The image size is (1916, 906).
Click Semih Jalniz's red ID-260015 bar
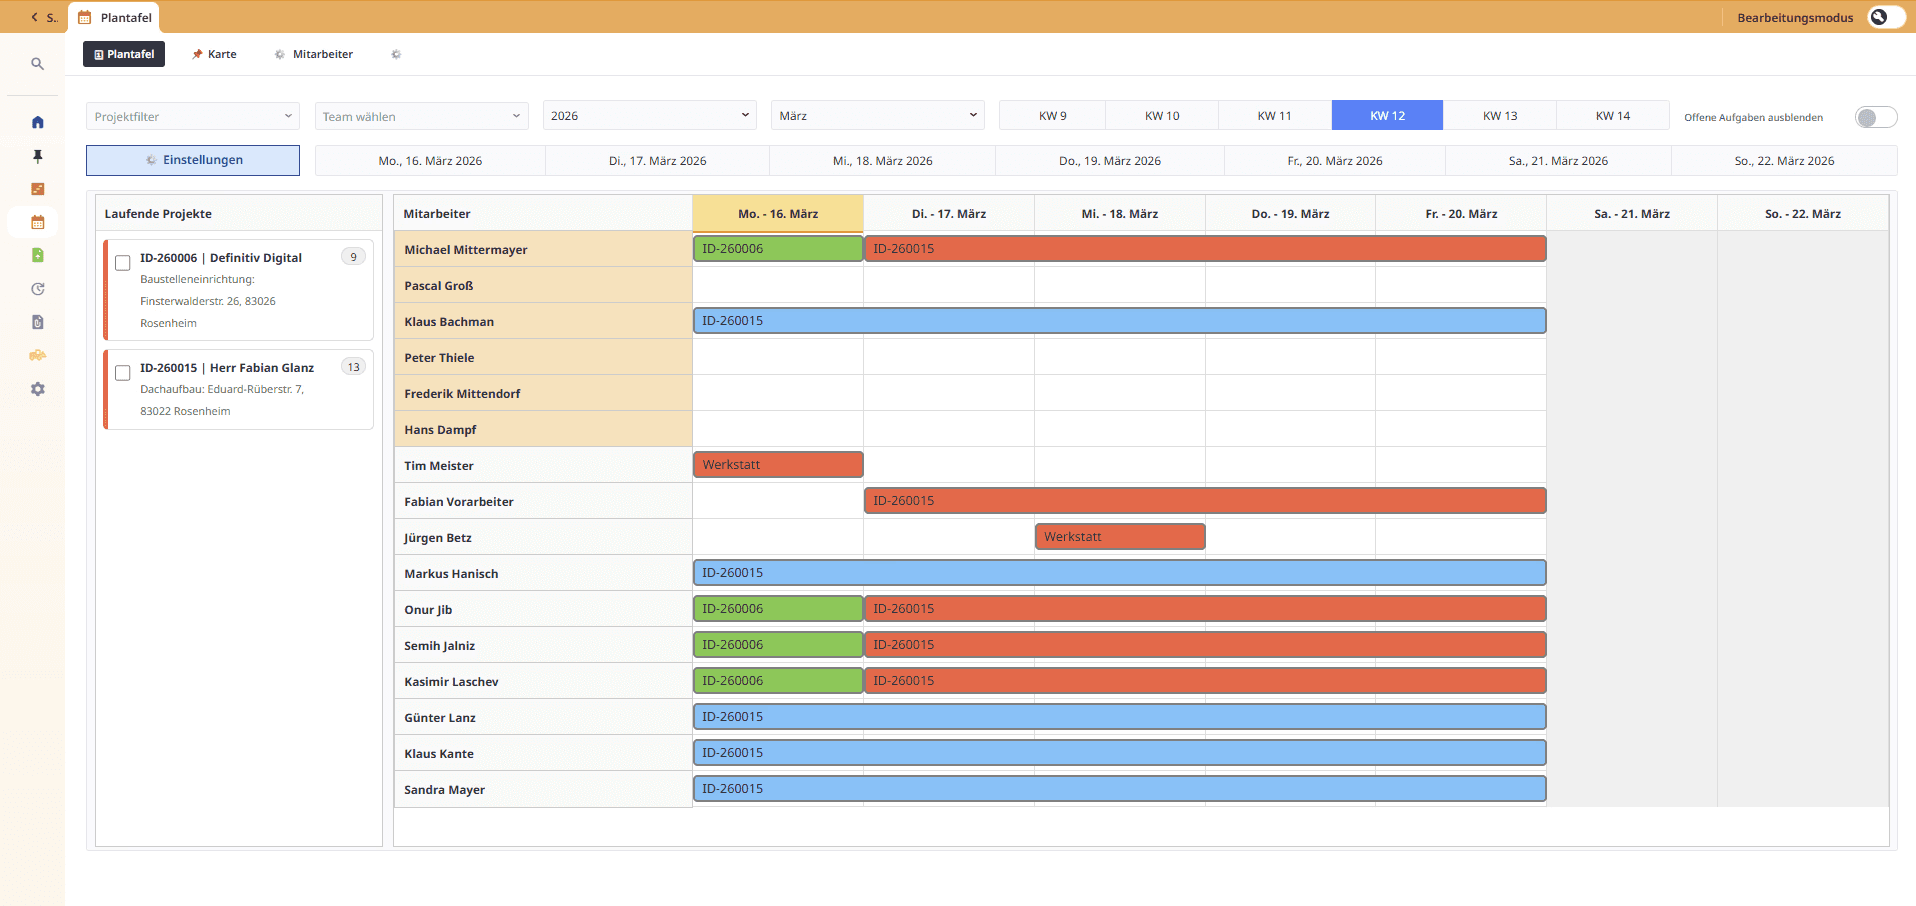tap(1205, 644)
